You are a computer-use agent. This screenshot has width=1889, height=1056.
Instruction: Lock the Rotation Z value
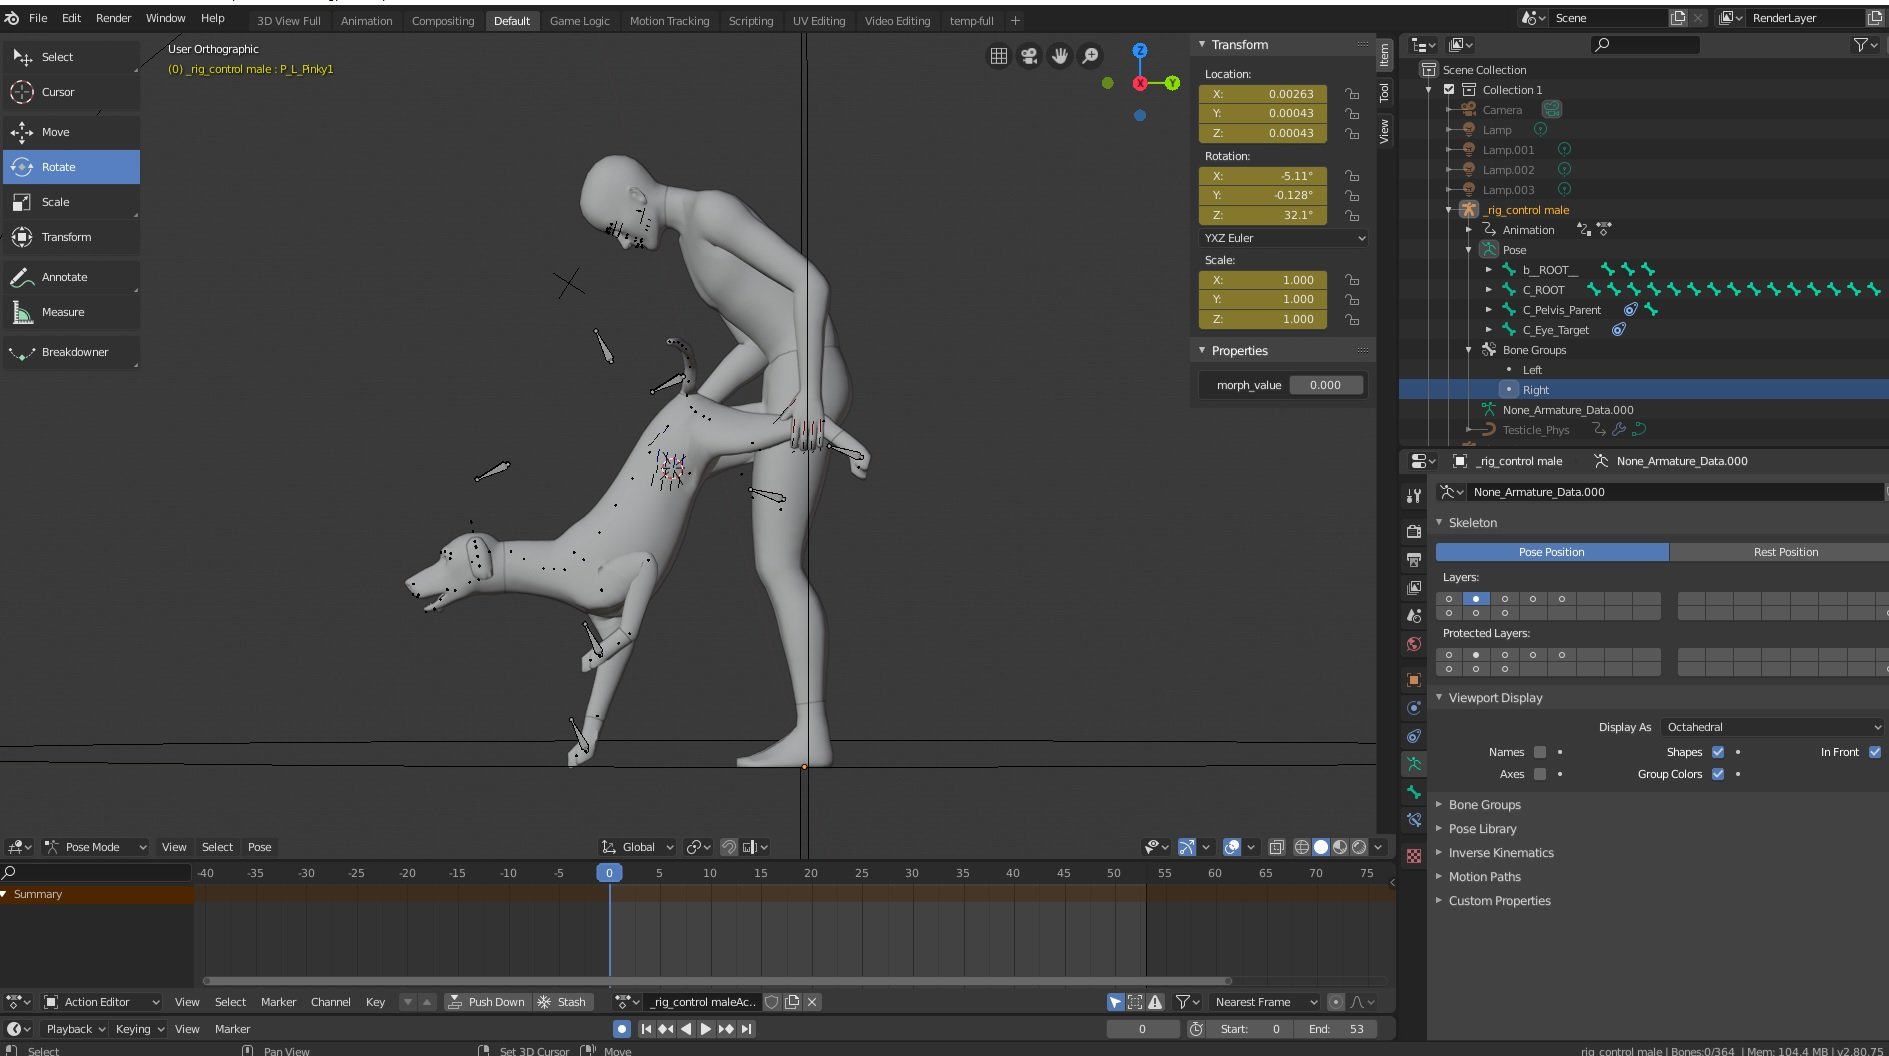[1352, 215]
